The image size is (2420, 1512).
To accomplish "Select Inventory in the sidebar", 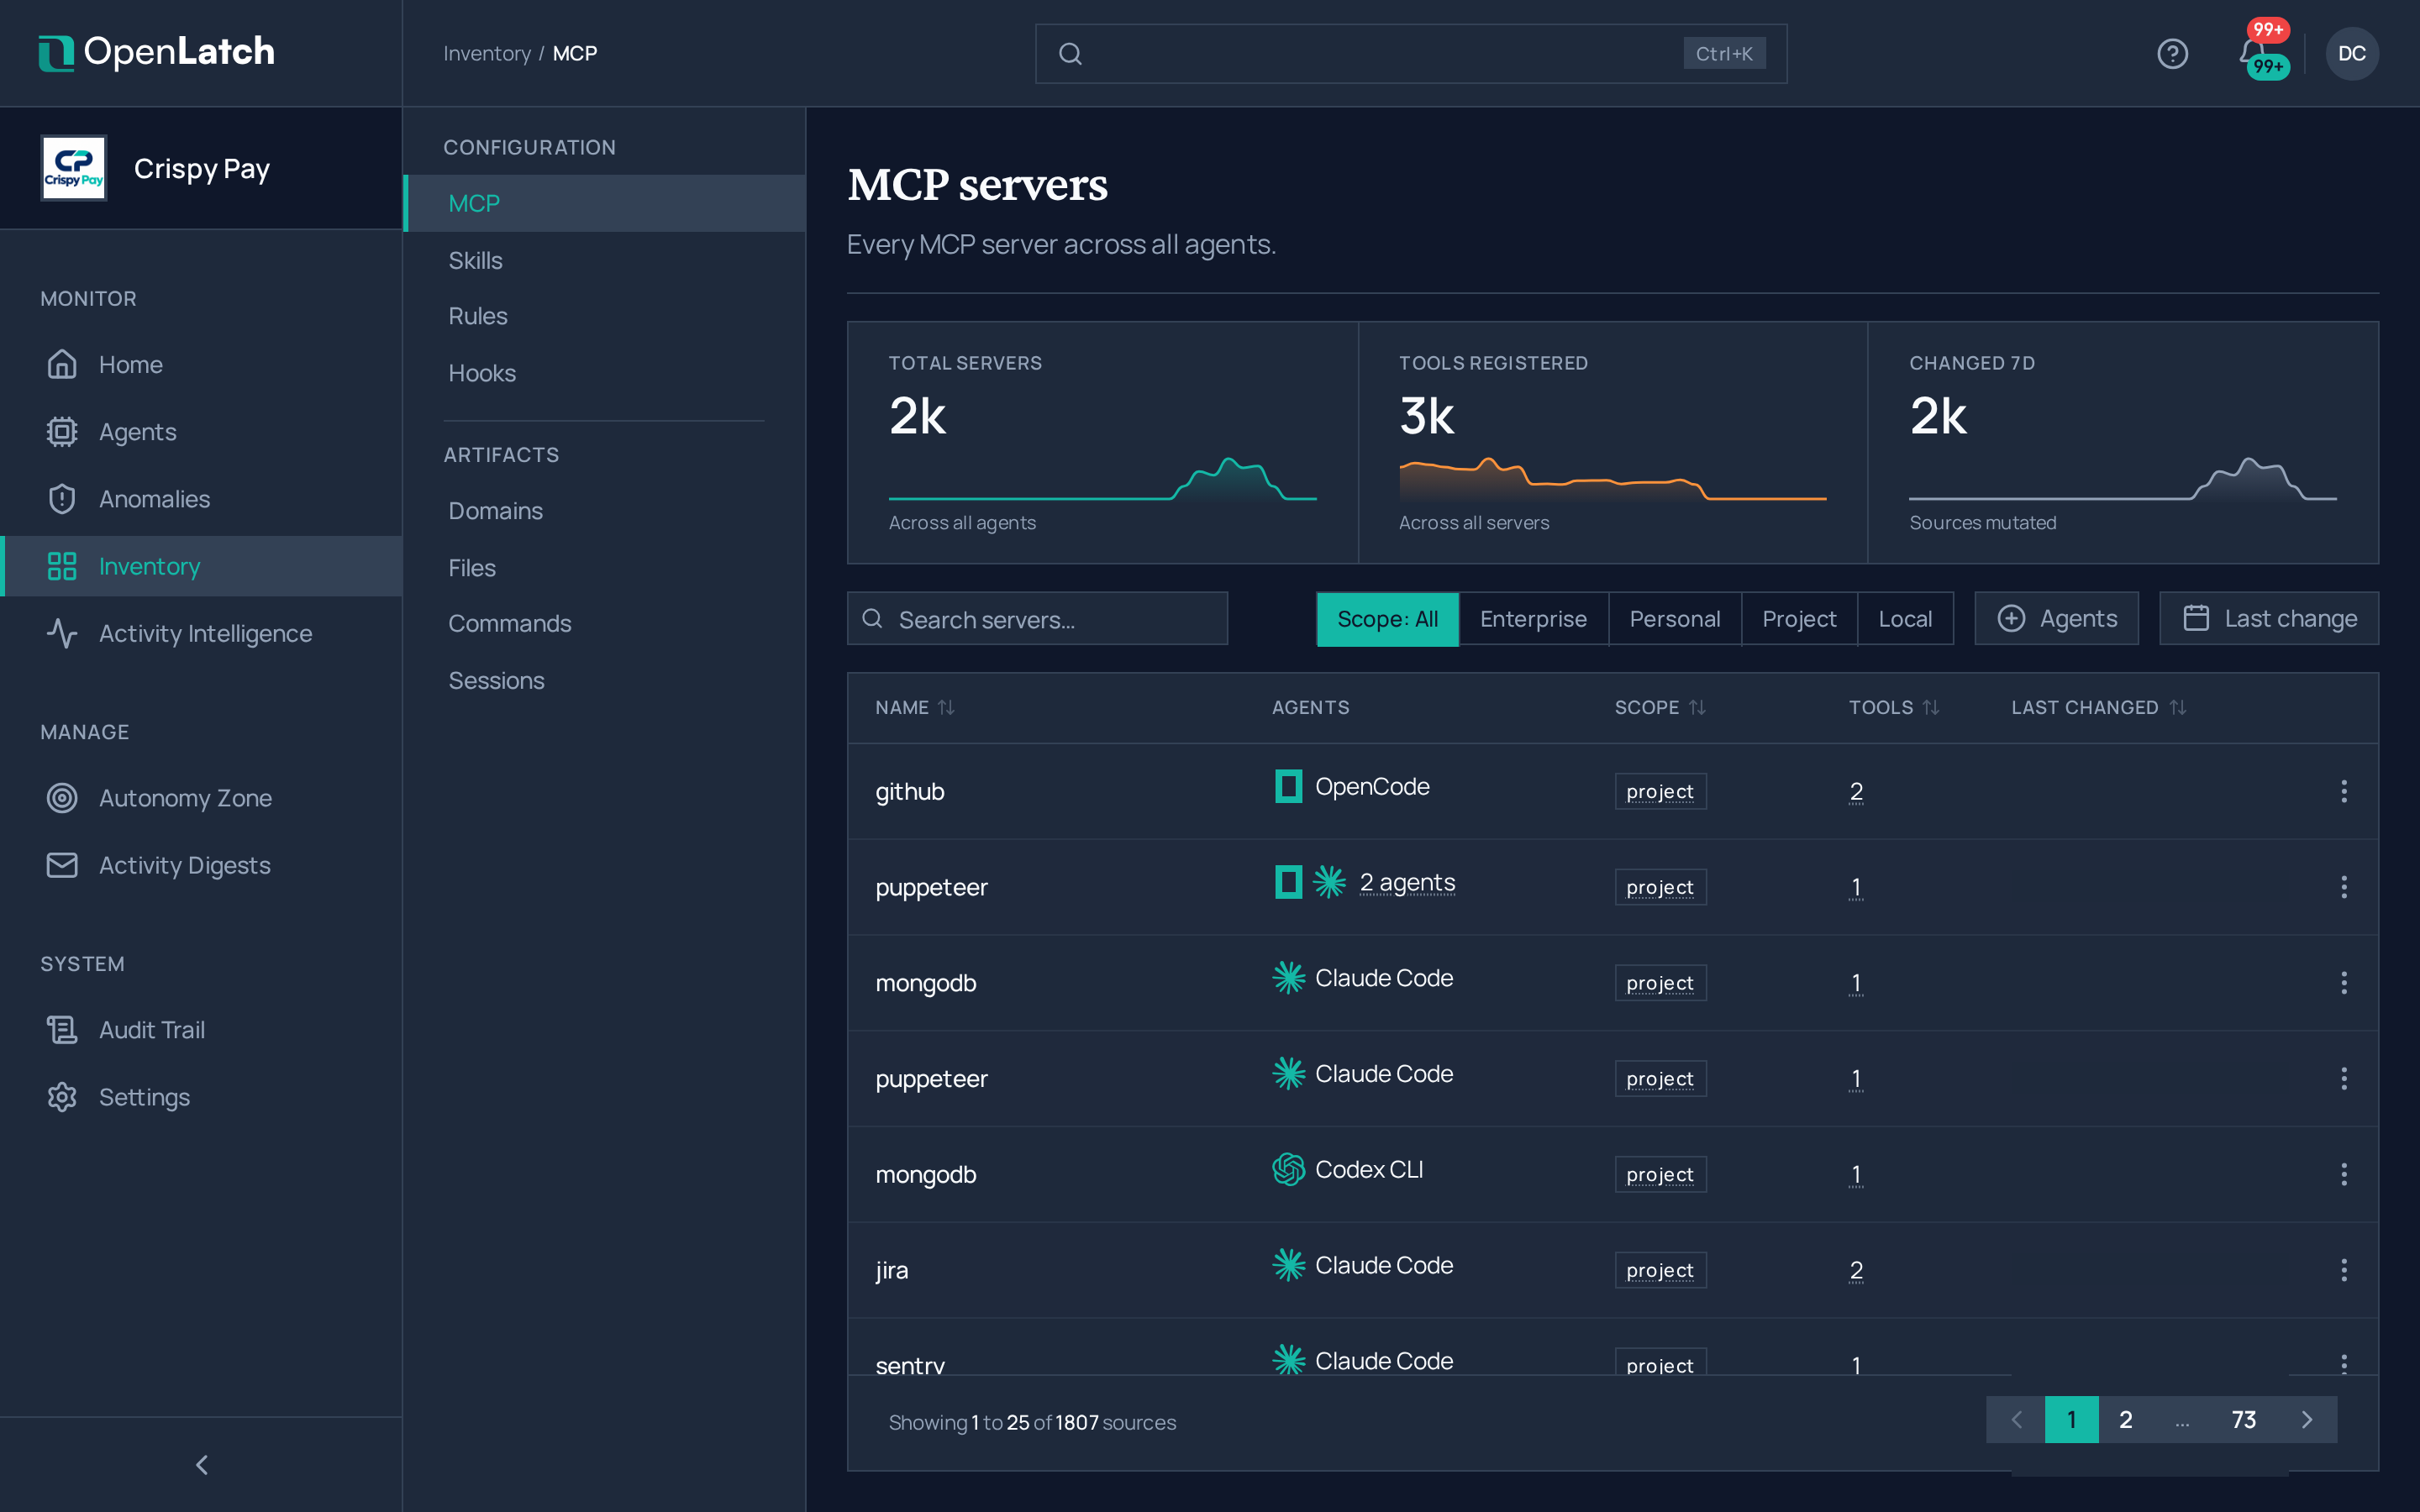I will 201,566.
